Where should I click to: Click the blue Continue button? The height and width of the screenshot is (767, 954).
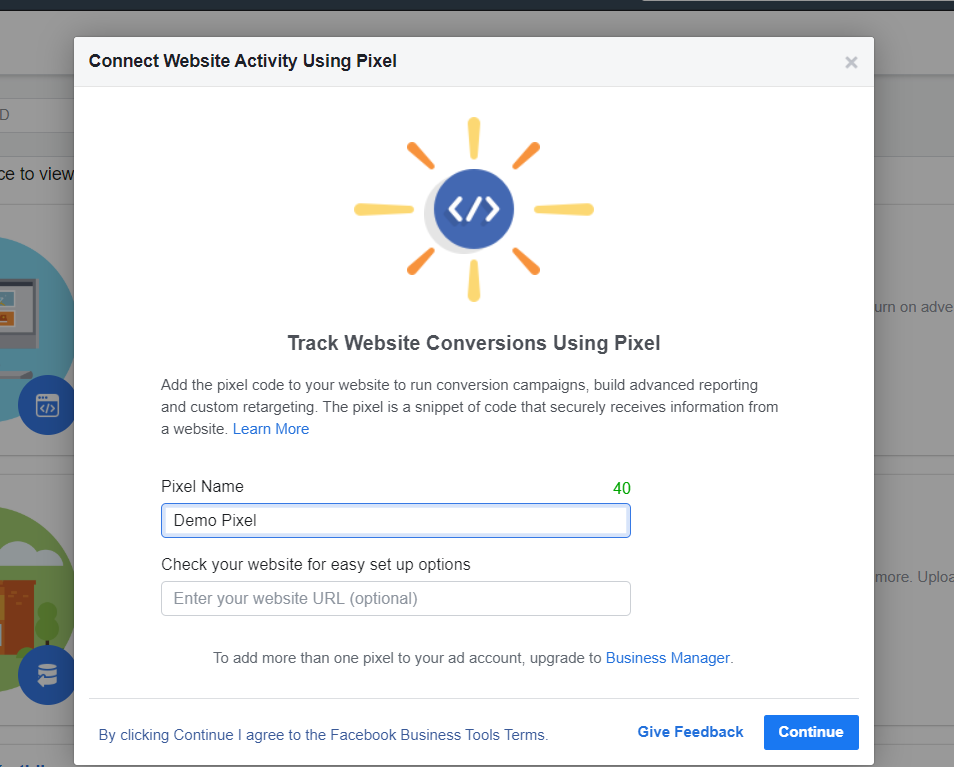(811, 732)
